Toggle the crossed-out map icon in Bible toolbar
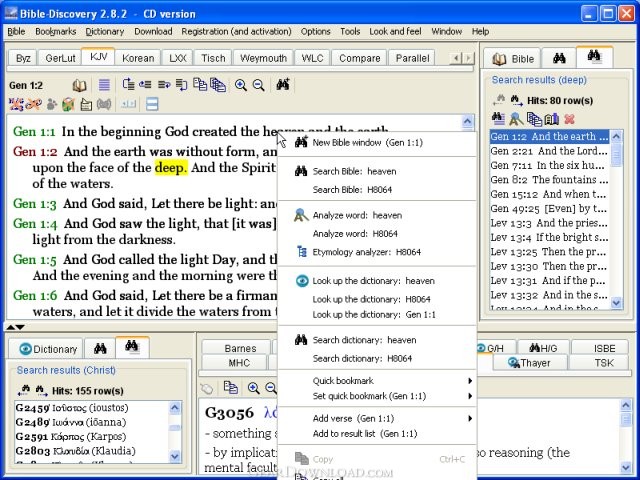The image size is (640, 480). 68,104
